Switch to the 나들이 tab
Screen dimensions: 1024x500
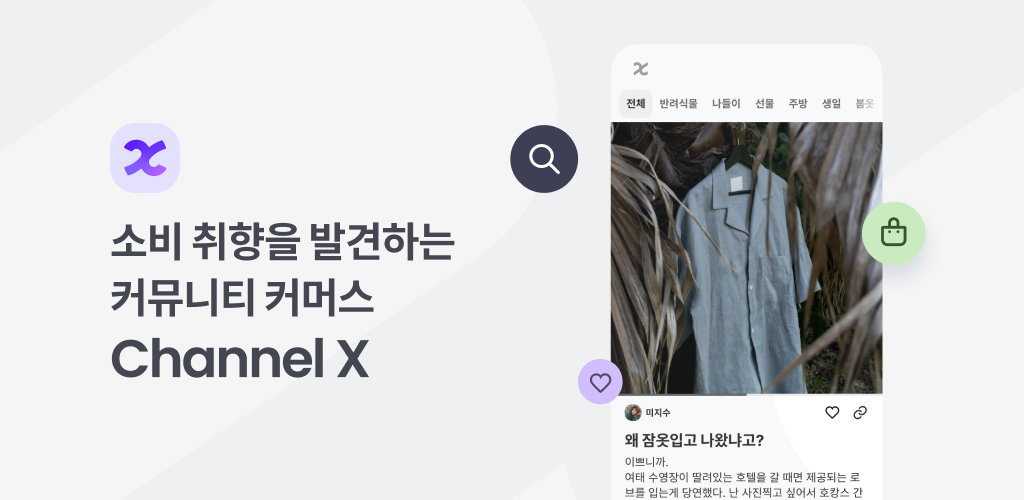(x=726, y=104)
